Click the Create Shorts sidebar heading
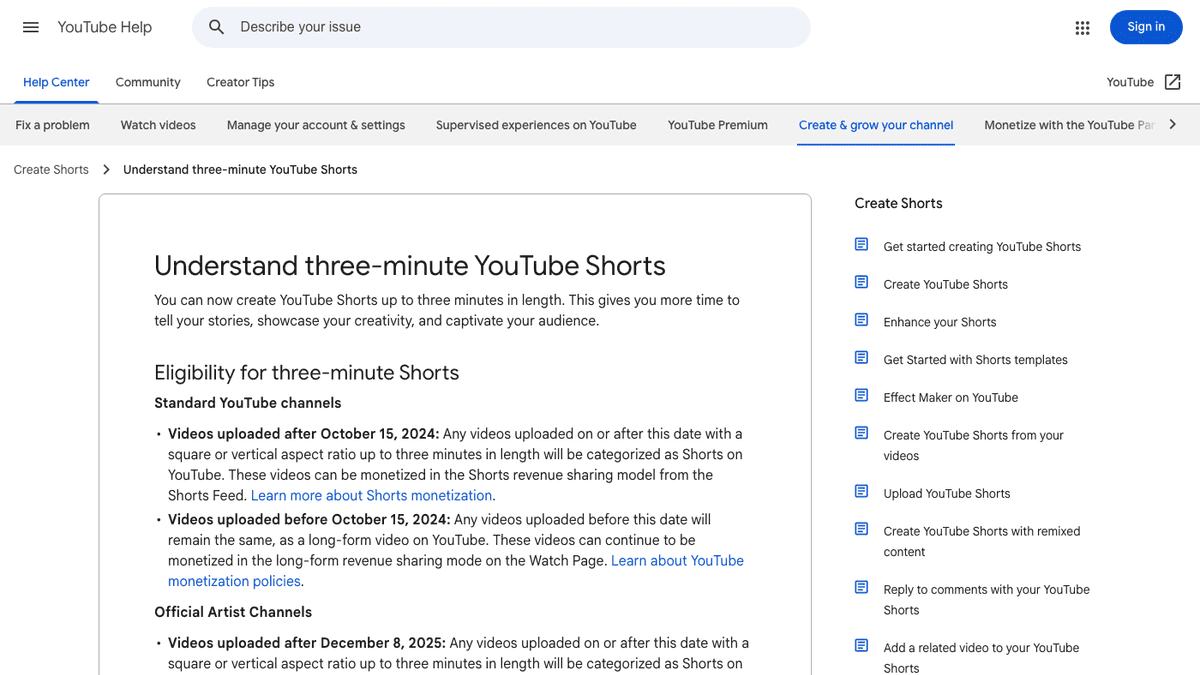 click(898, 203)
